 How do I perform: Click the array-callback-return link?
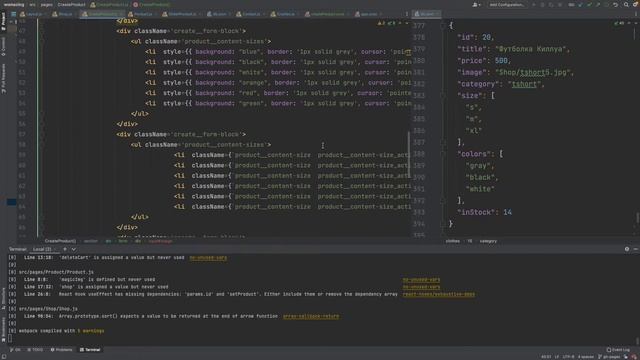coord(311,316)
